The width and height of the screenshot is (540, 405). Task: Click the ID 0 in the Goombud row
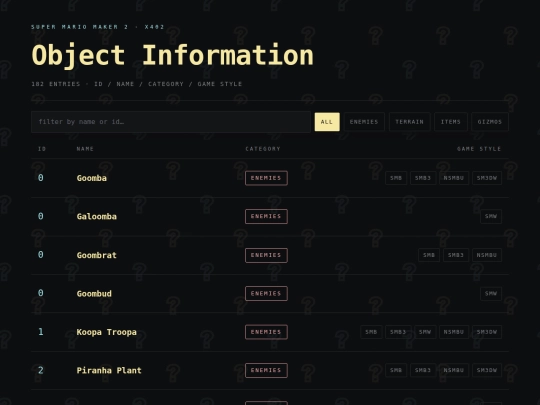click(x=41, y=294)
